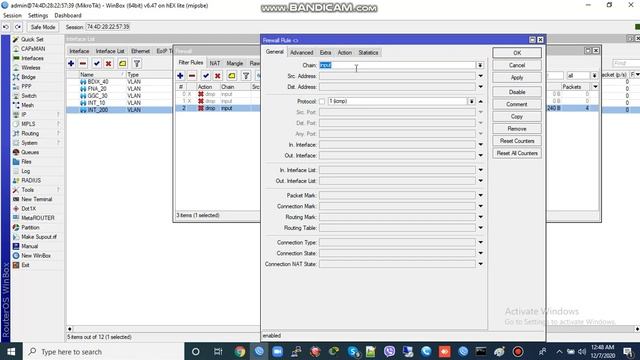
Task: Open the Settings menu
Action: tap(38, 16)
